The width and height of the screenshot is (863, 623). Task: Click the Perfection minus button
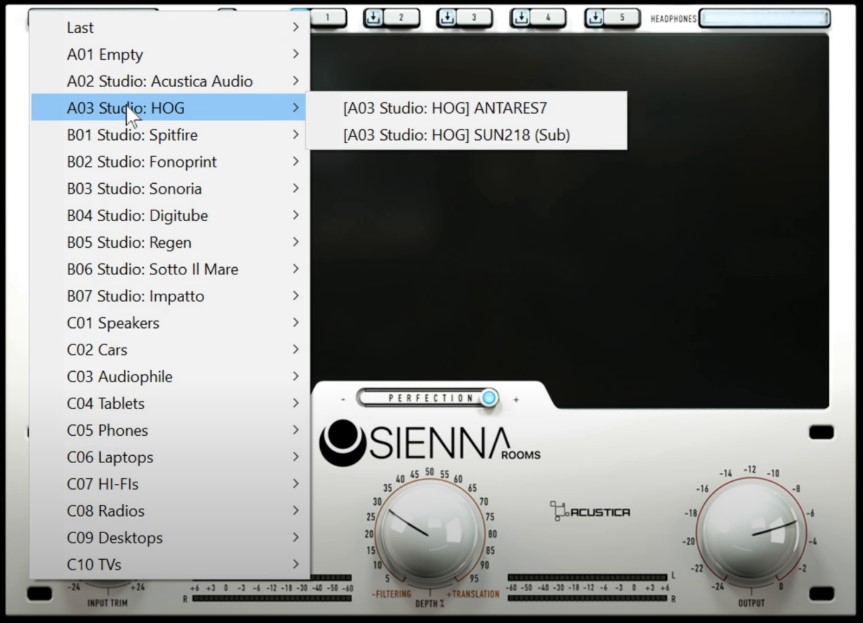[343, 399]
